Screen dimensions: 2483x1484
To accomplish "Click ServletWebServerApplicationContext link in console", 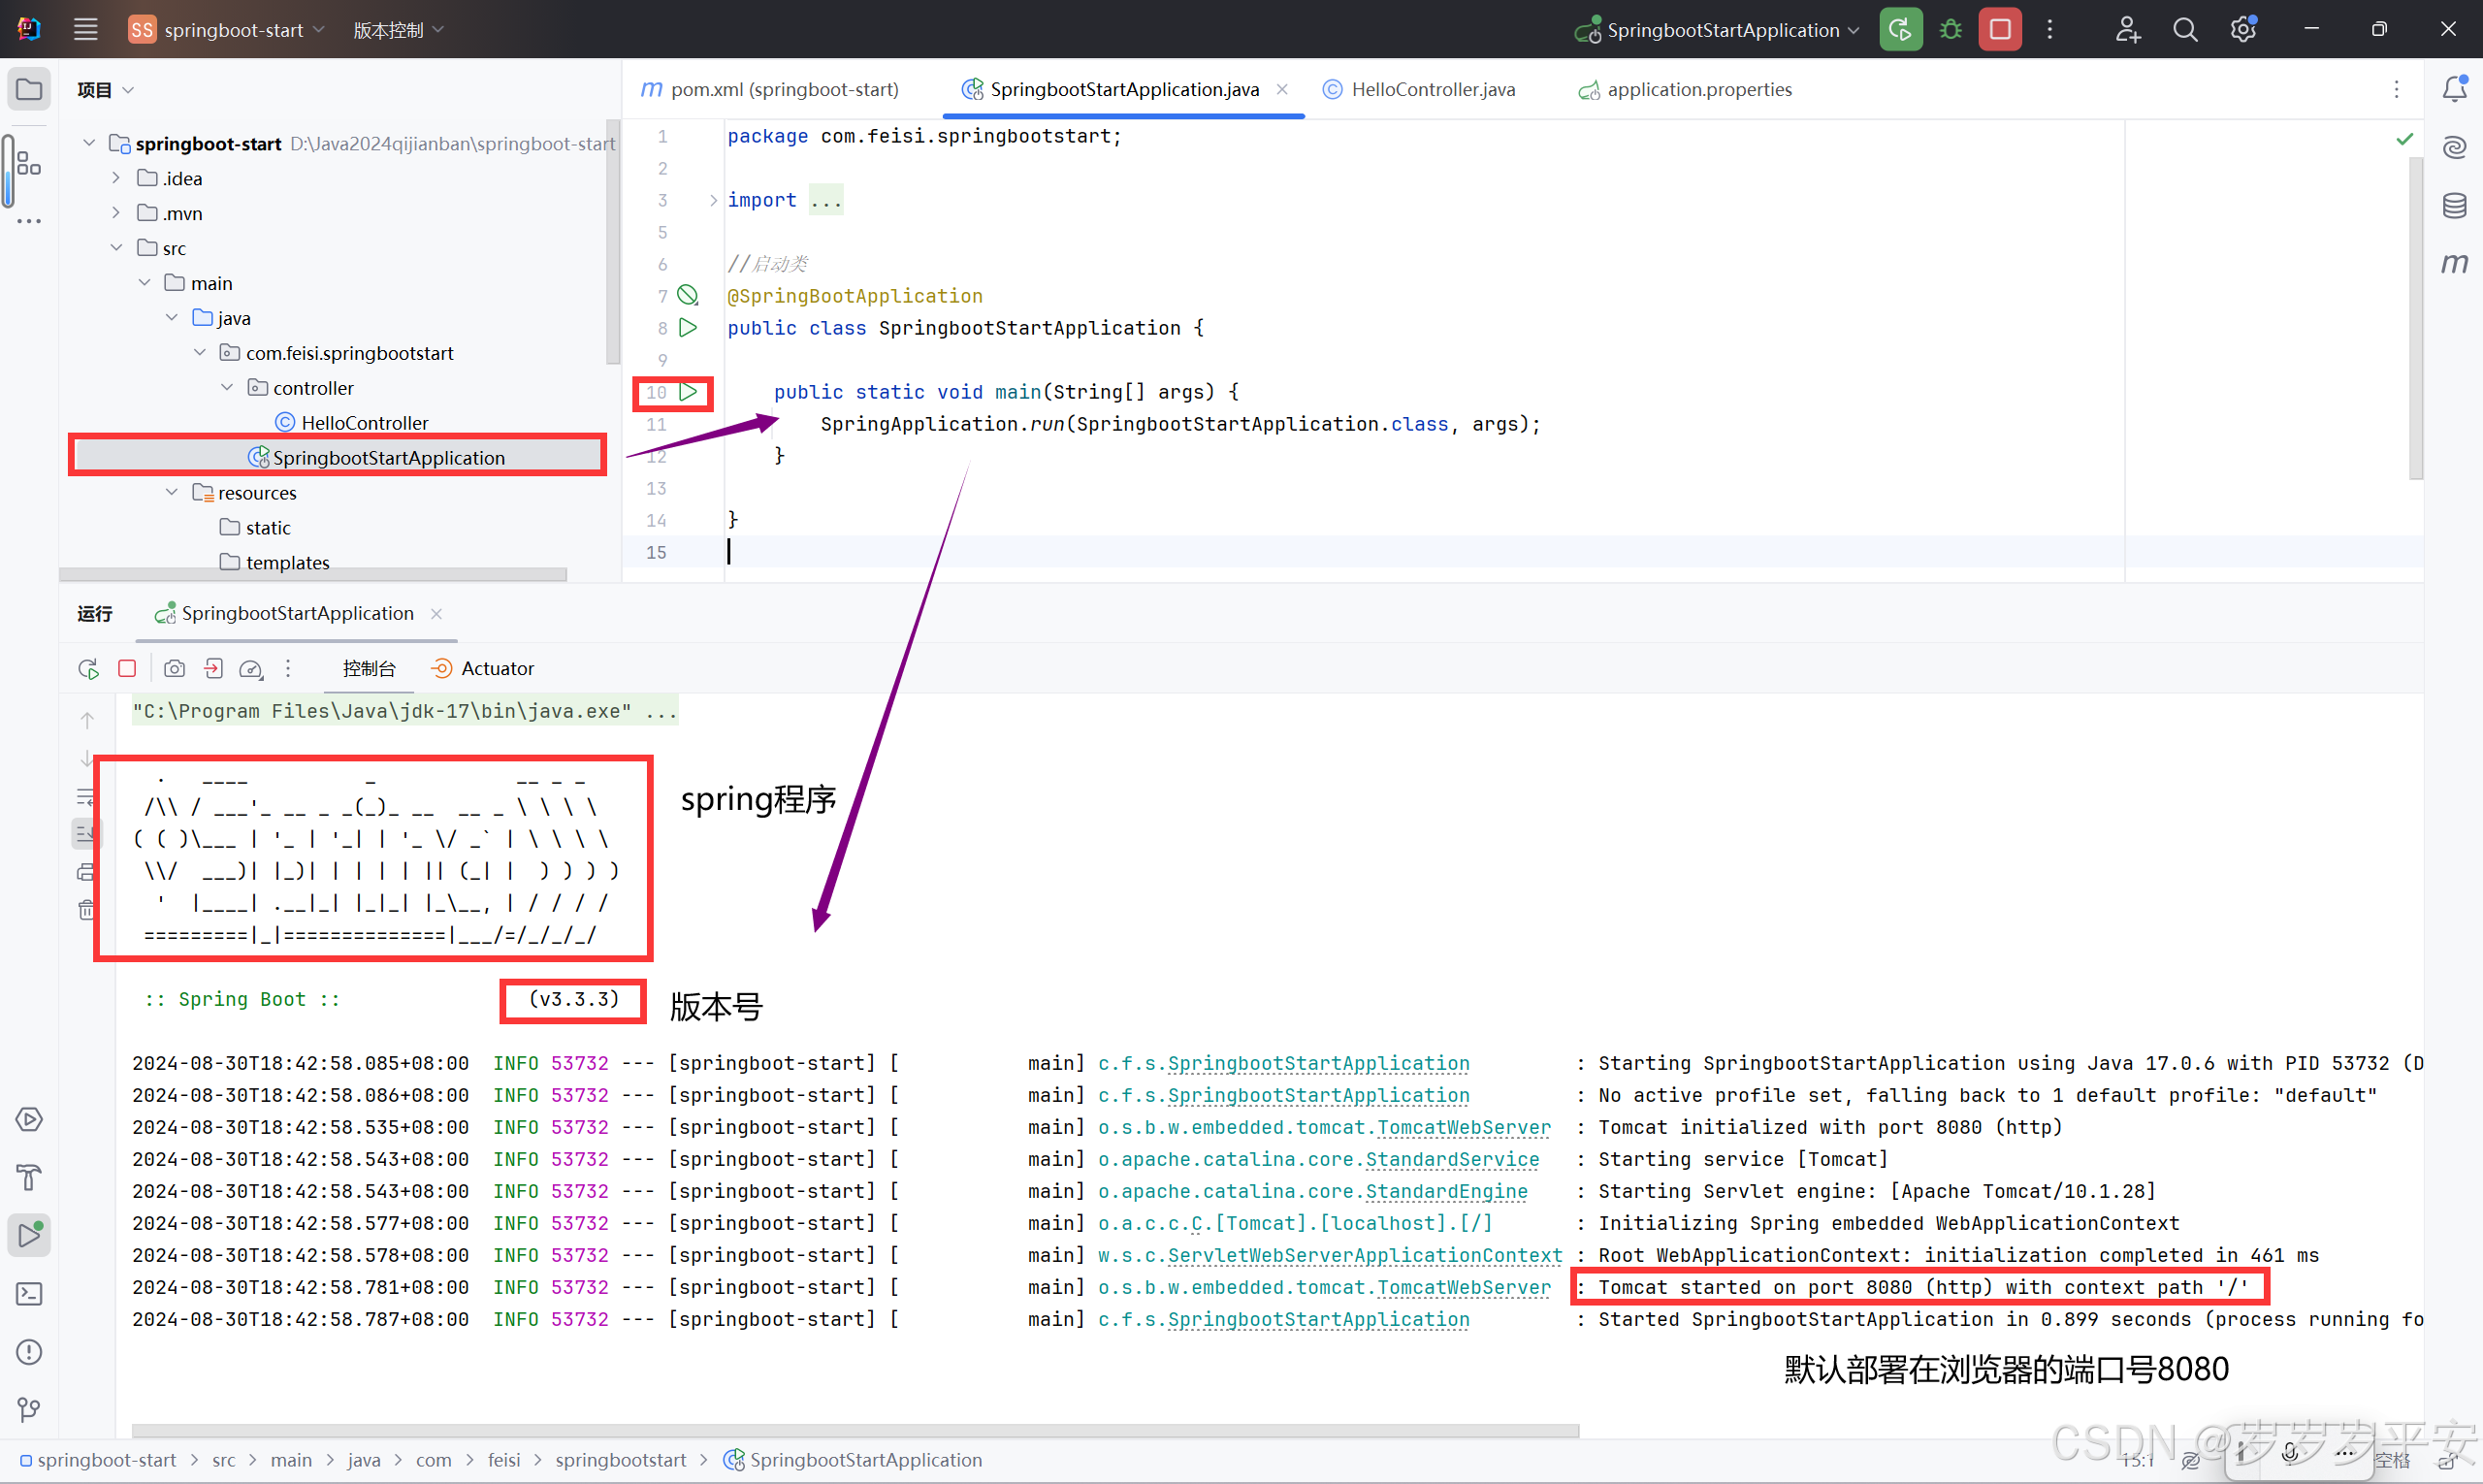I will (x=1365, y=1256).
